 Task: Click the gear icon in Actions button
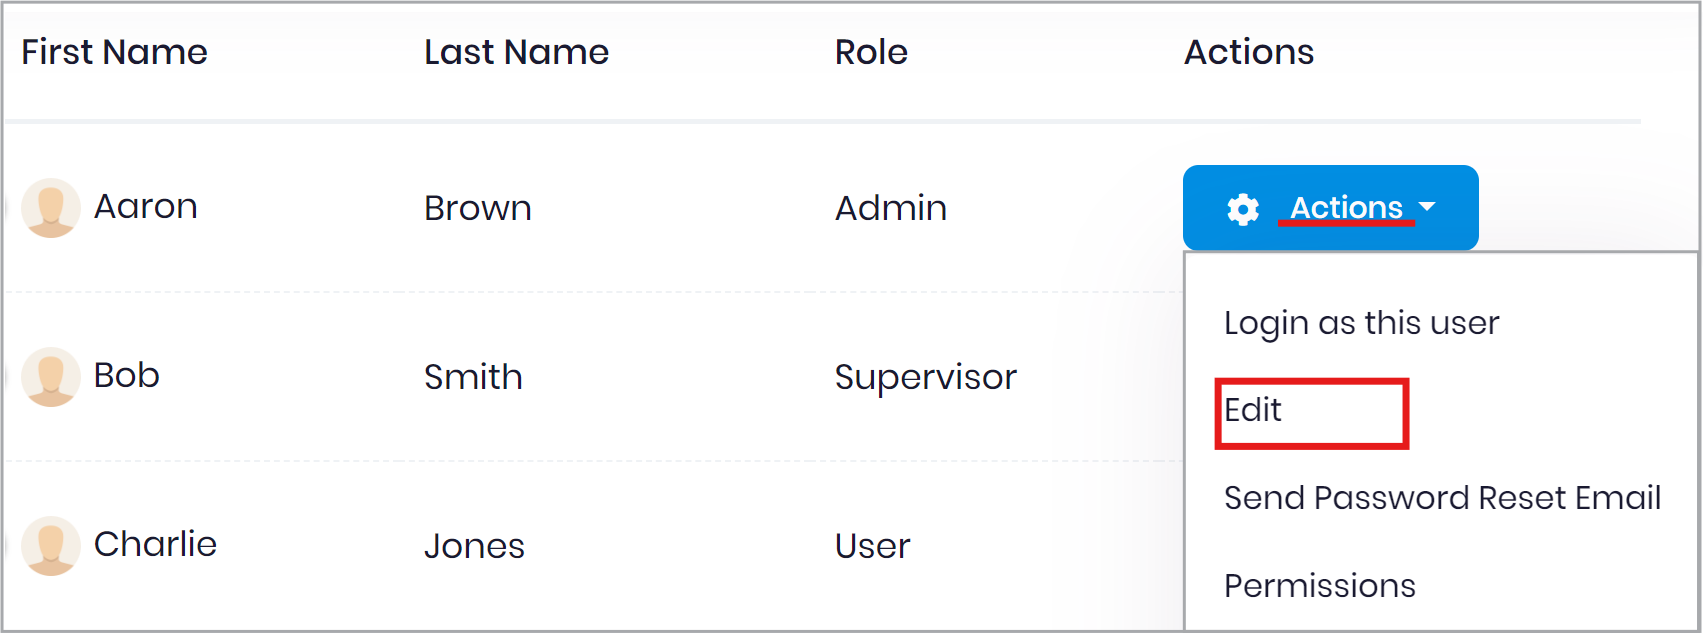click(x=1243, y=209)
